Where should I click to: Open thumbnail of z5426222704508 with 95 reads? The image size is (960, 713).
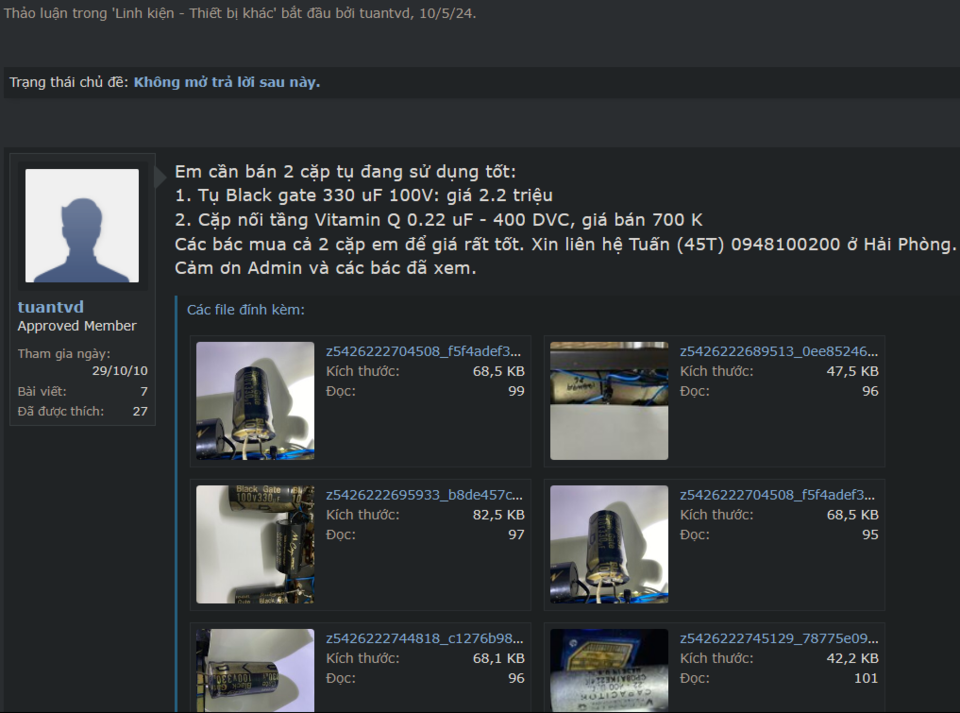609,544
